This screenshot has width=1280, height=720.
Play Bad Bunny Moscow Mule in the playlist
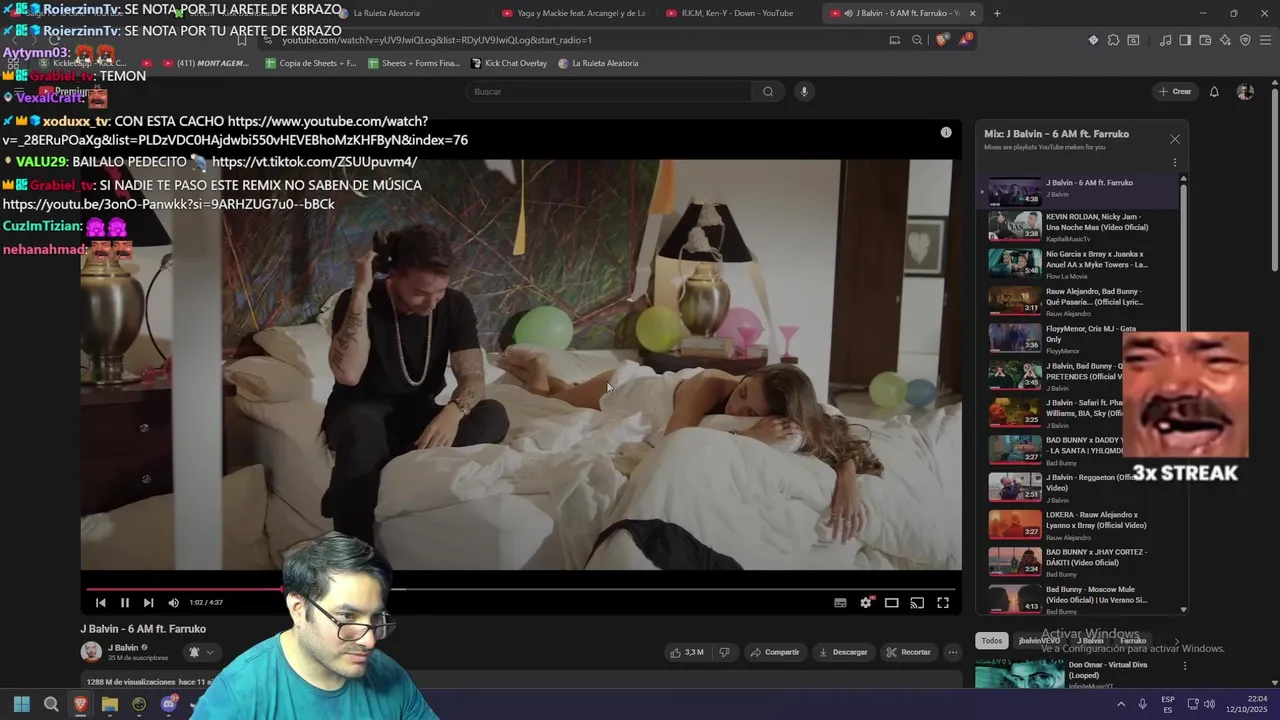click(x=1078, y=599)
